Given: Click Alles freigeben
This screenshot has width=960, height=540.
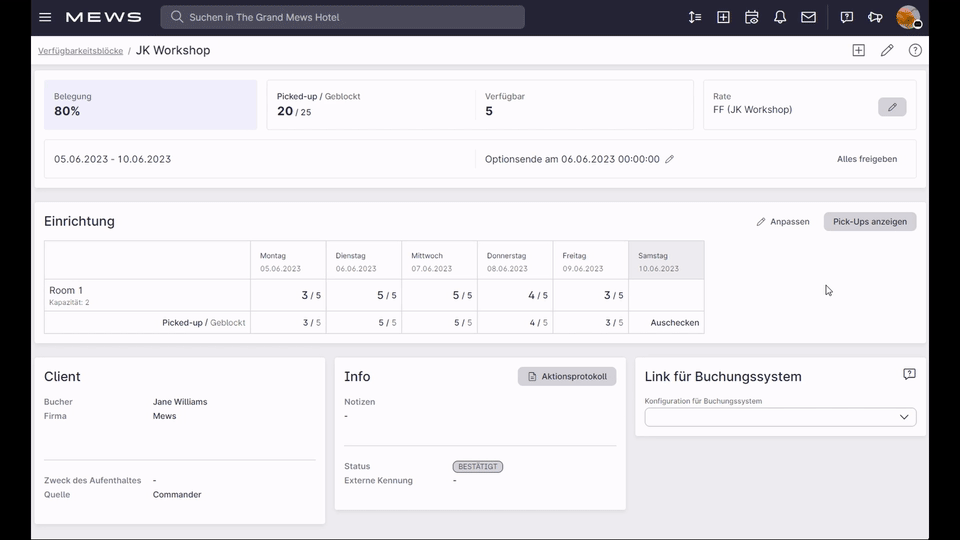Looking at the screenshot, I should tap(867, 159).
